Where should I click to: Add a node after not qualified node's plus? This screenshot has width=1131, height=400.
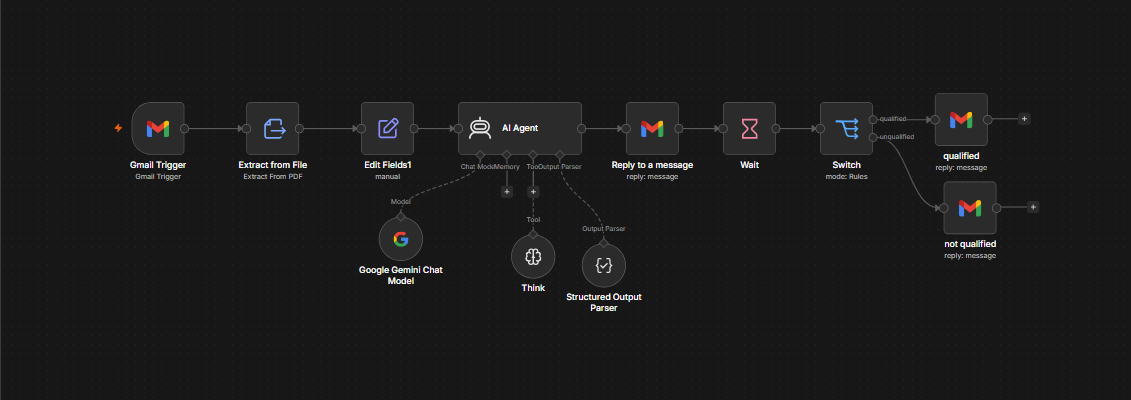[x=1033, y=208]
